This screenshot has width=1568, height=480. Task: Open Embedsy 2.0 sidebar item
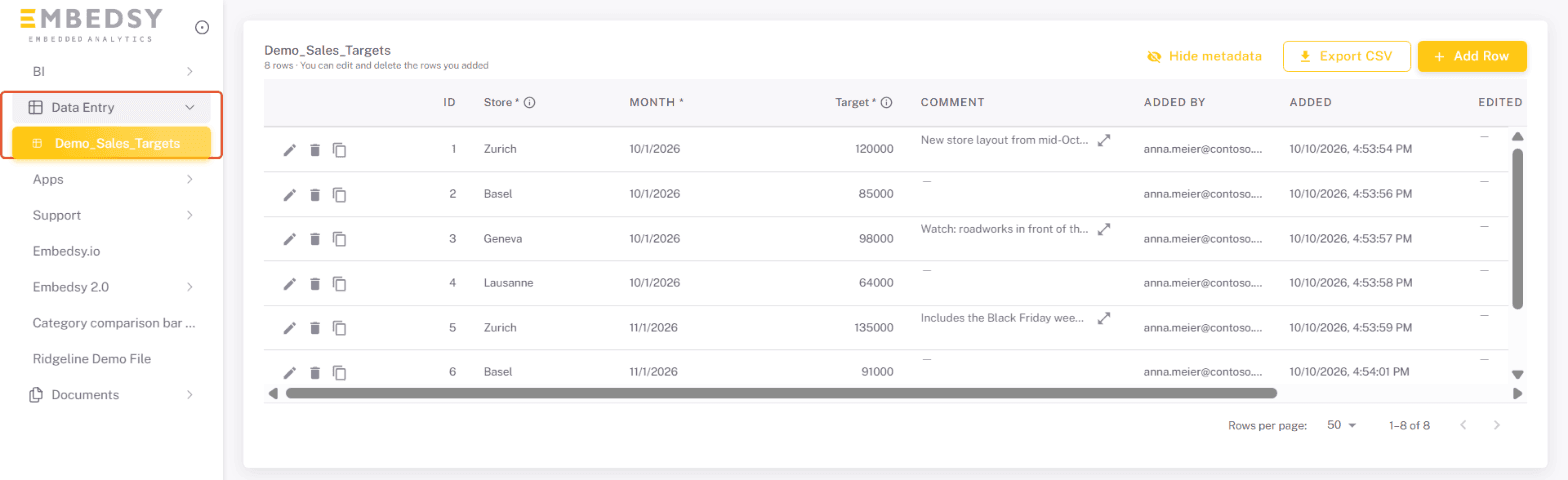(x=112, y=287)
